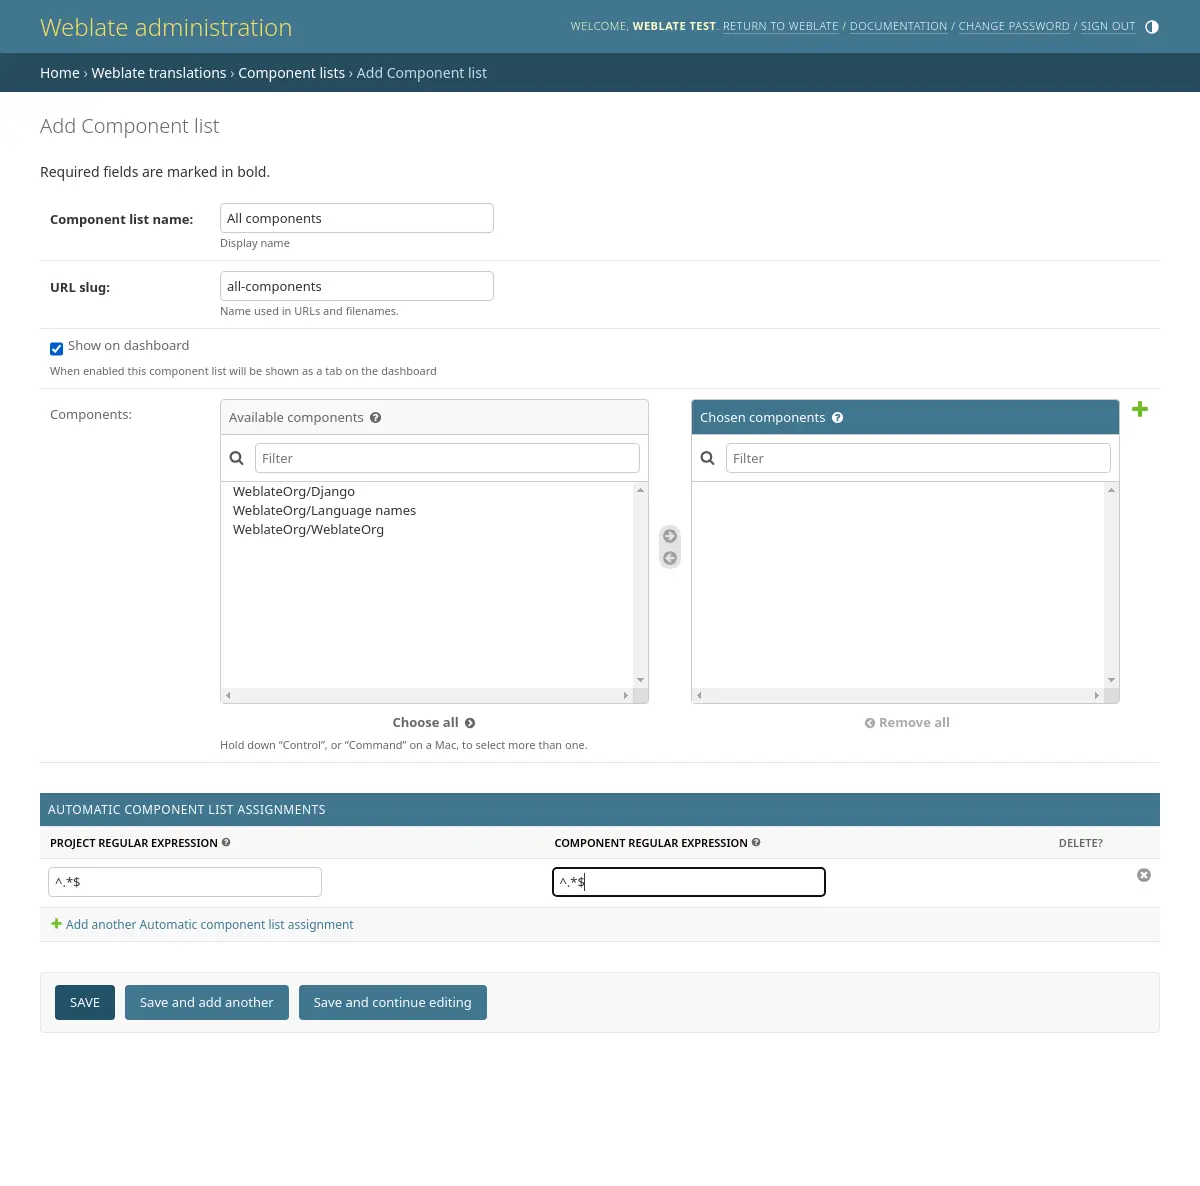Viewport: 1200px width, 1186px height.
Task: Click Save and add another
Action: tap(207, 1003)
